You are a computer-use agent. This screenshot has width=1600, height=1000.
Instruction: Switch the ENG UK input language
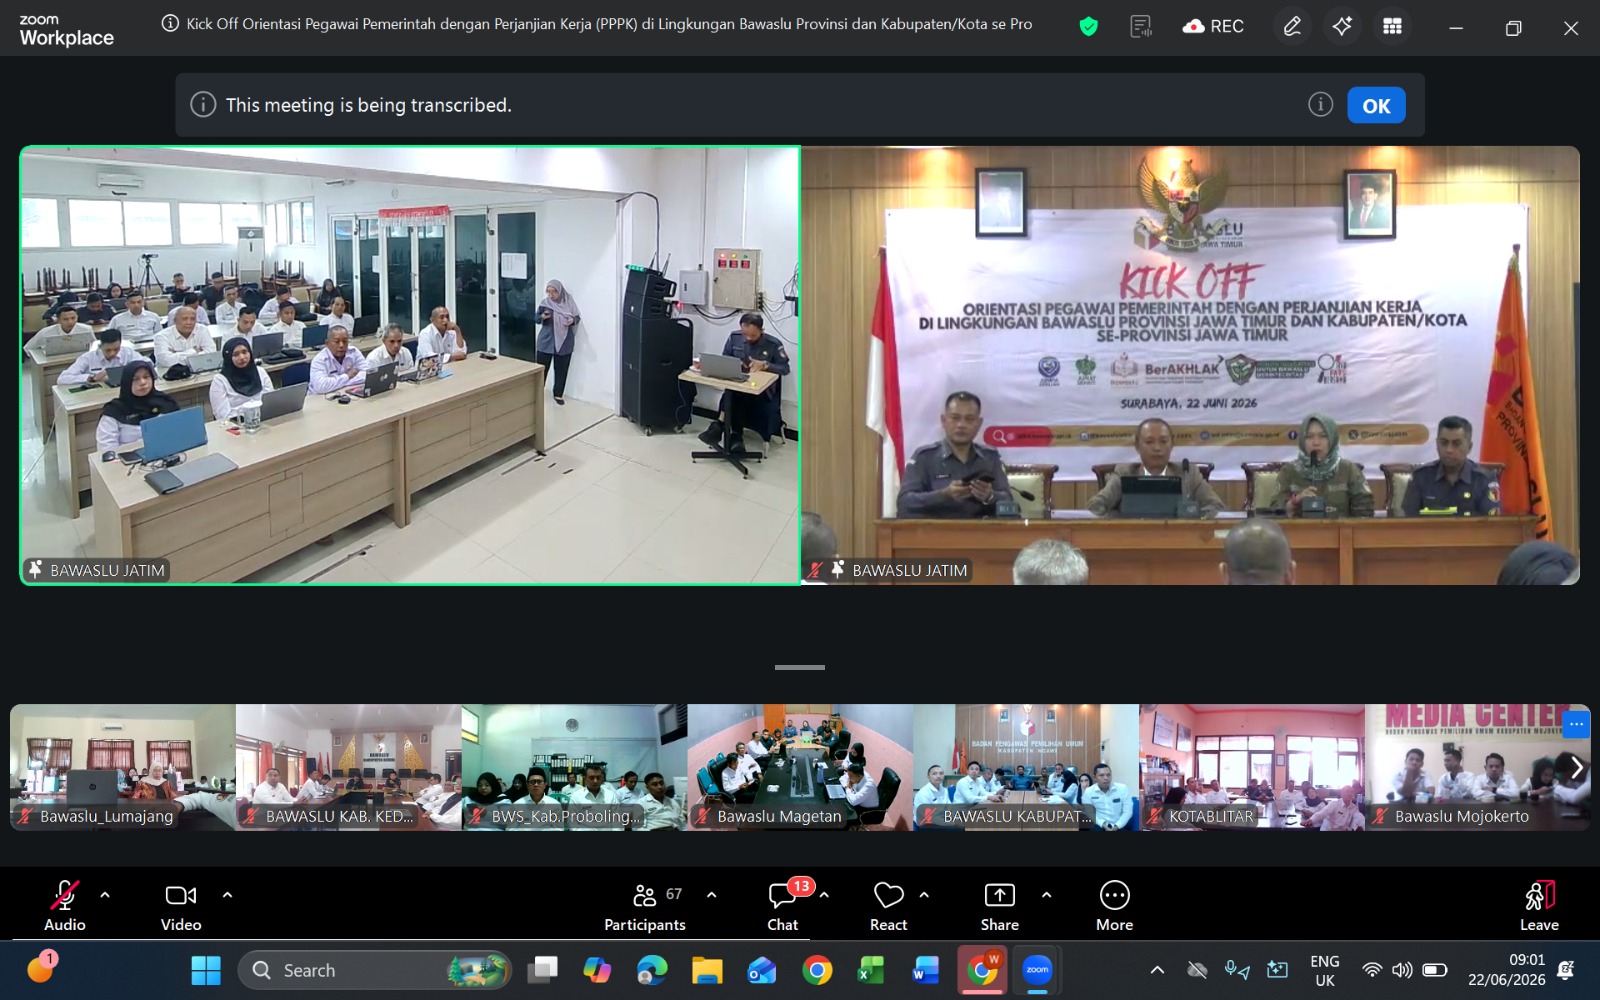click(1325, 970)
